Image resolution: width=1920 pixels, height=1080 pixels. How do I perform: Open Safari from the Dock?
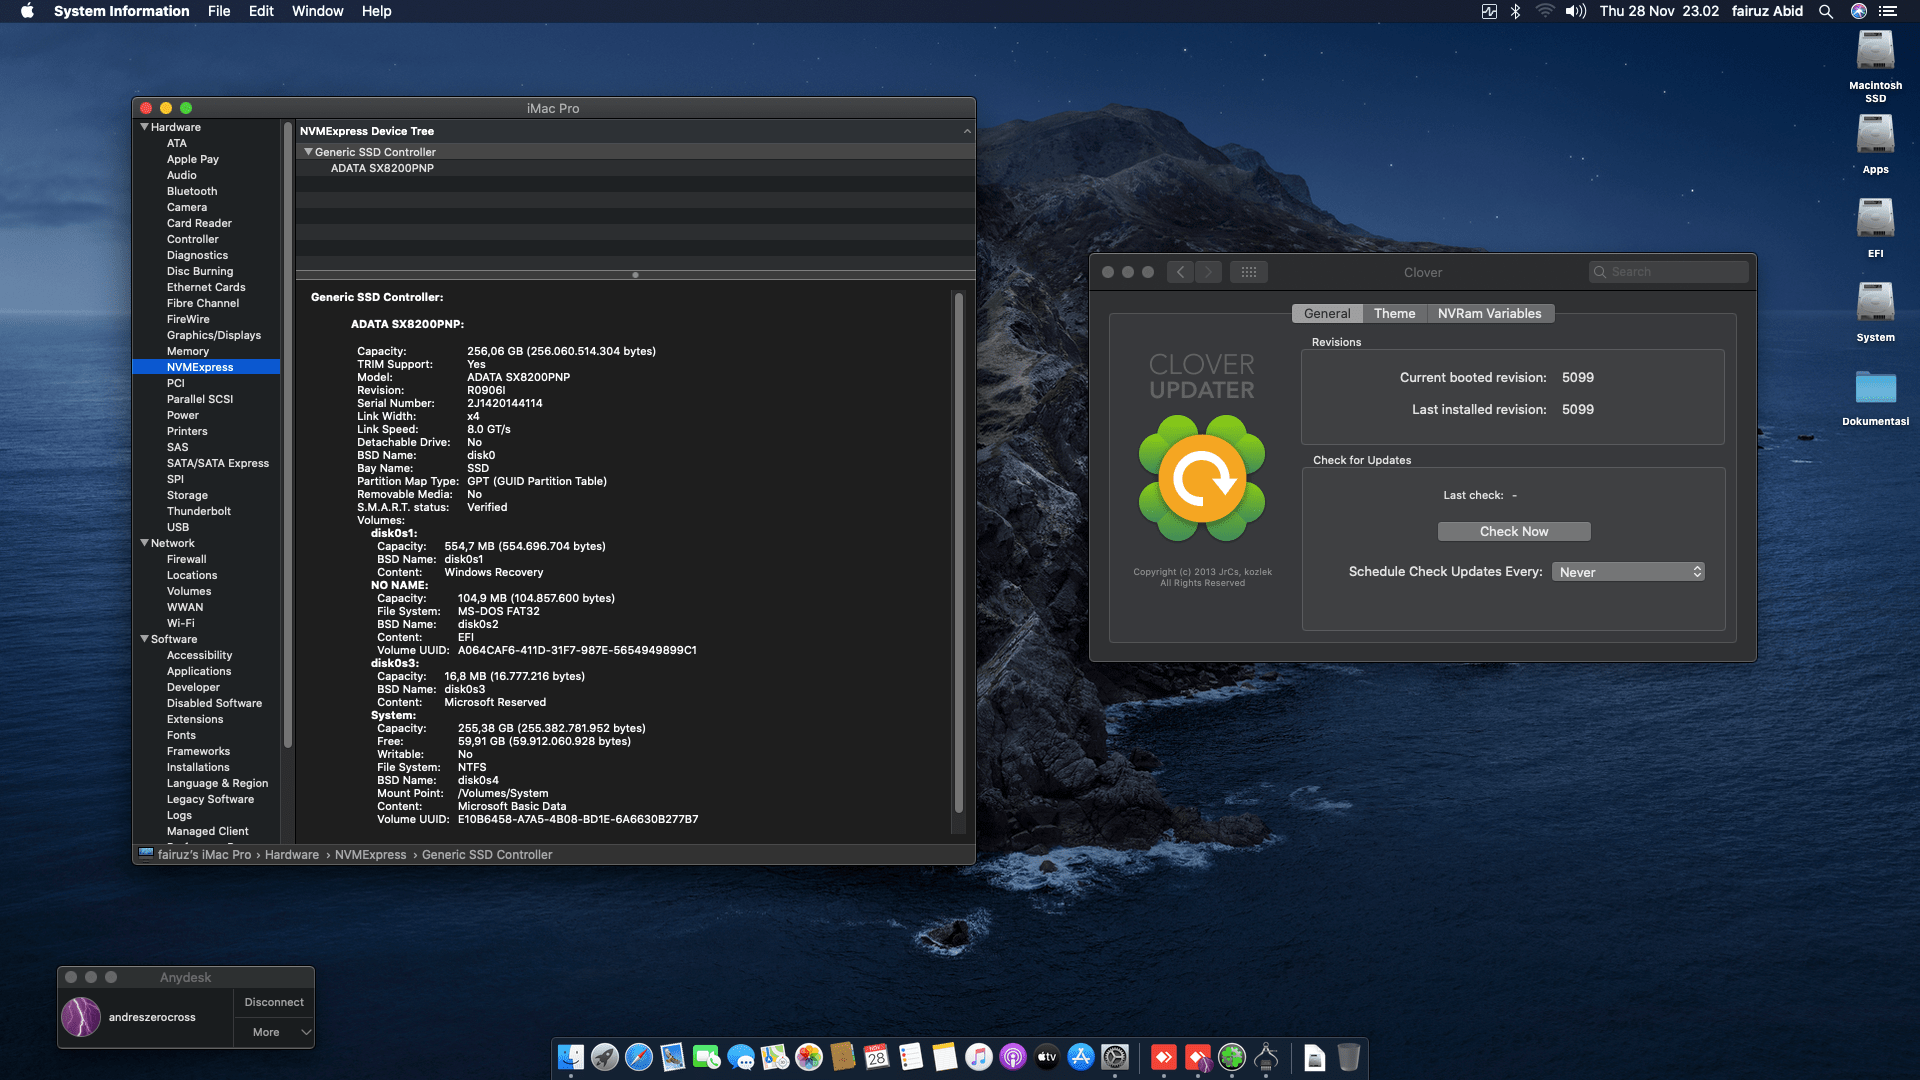pos(637,1058)
